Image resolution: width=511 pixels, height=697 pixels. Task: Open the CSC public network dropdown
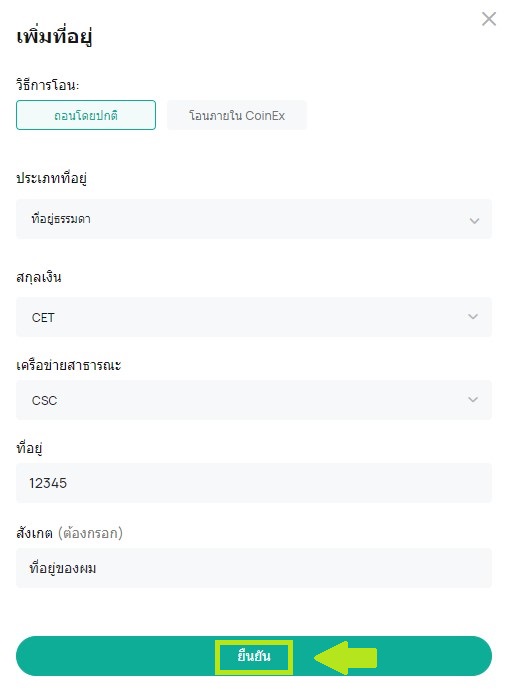254,400
